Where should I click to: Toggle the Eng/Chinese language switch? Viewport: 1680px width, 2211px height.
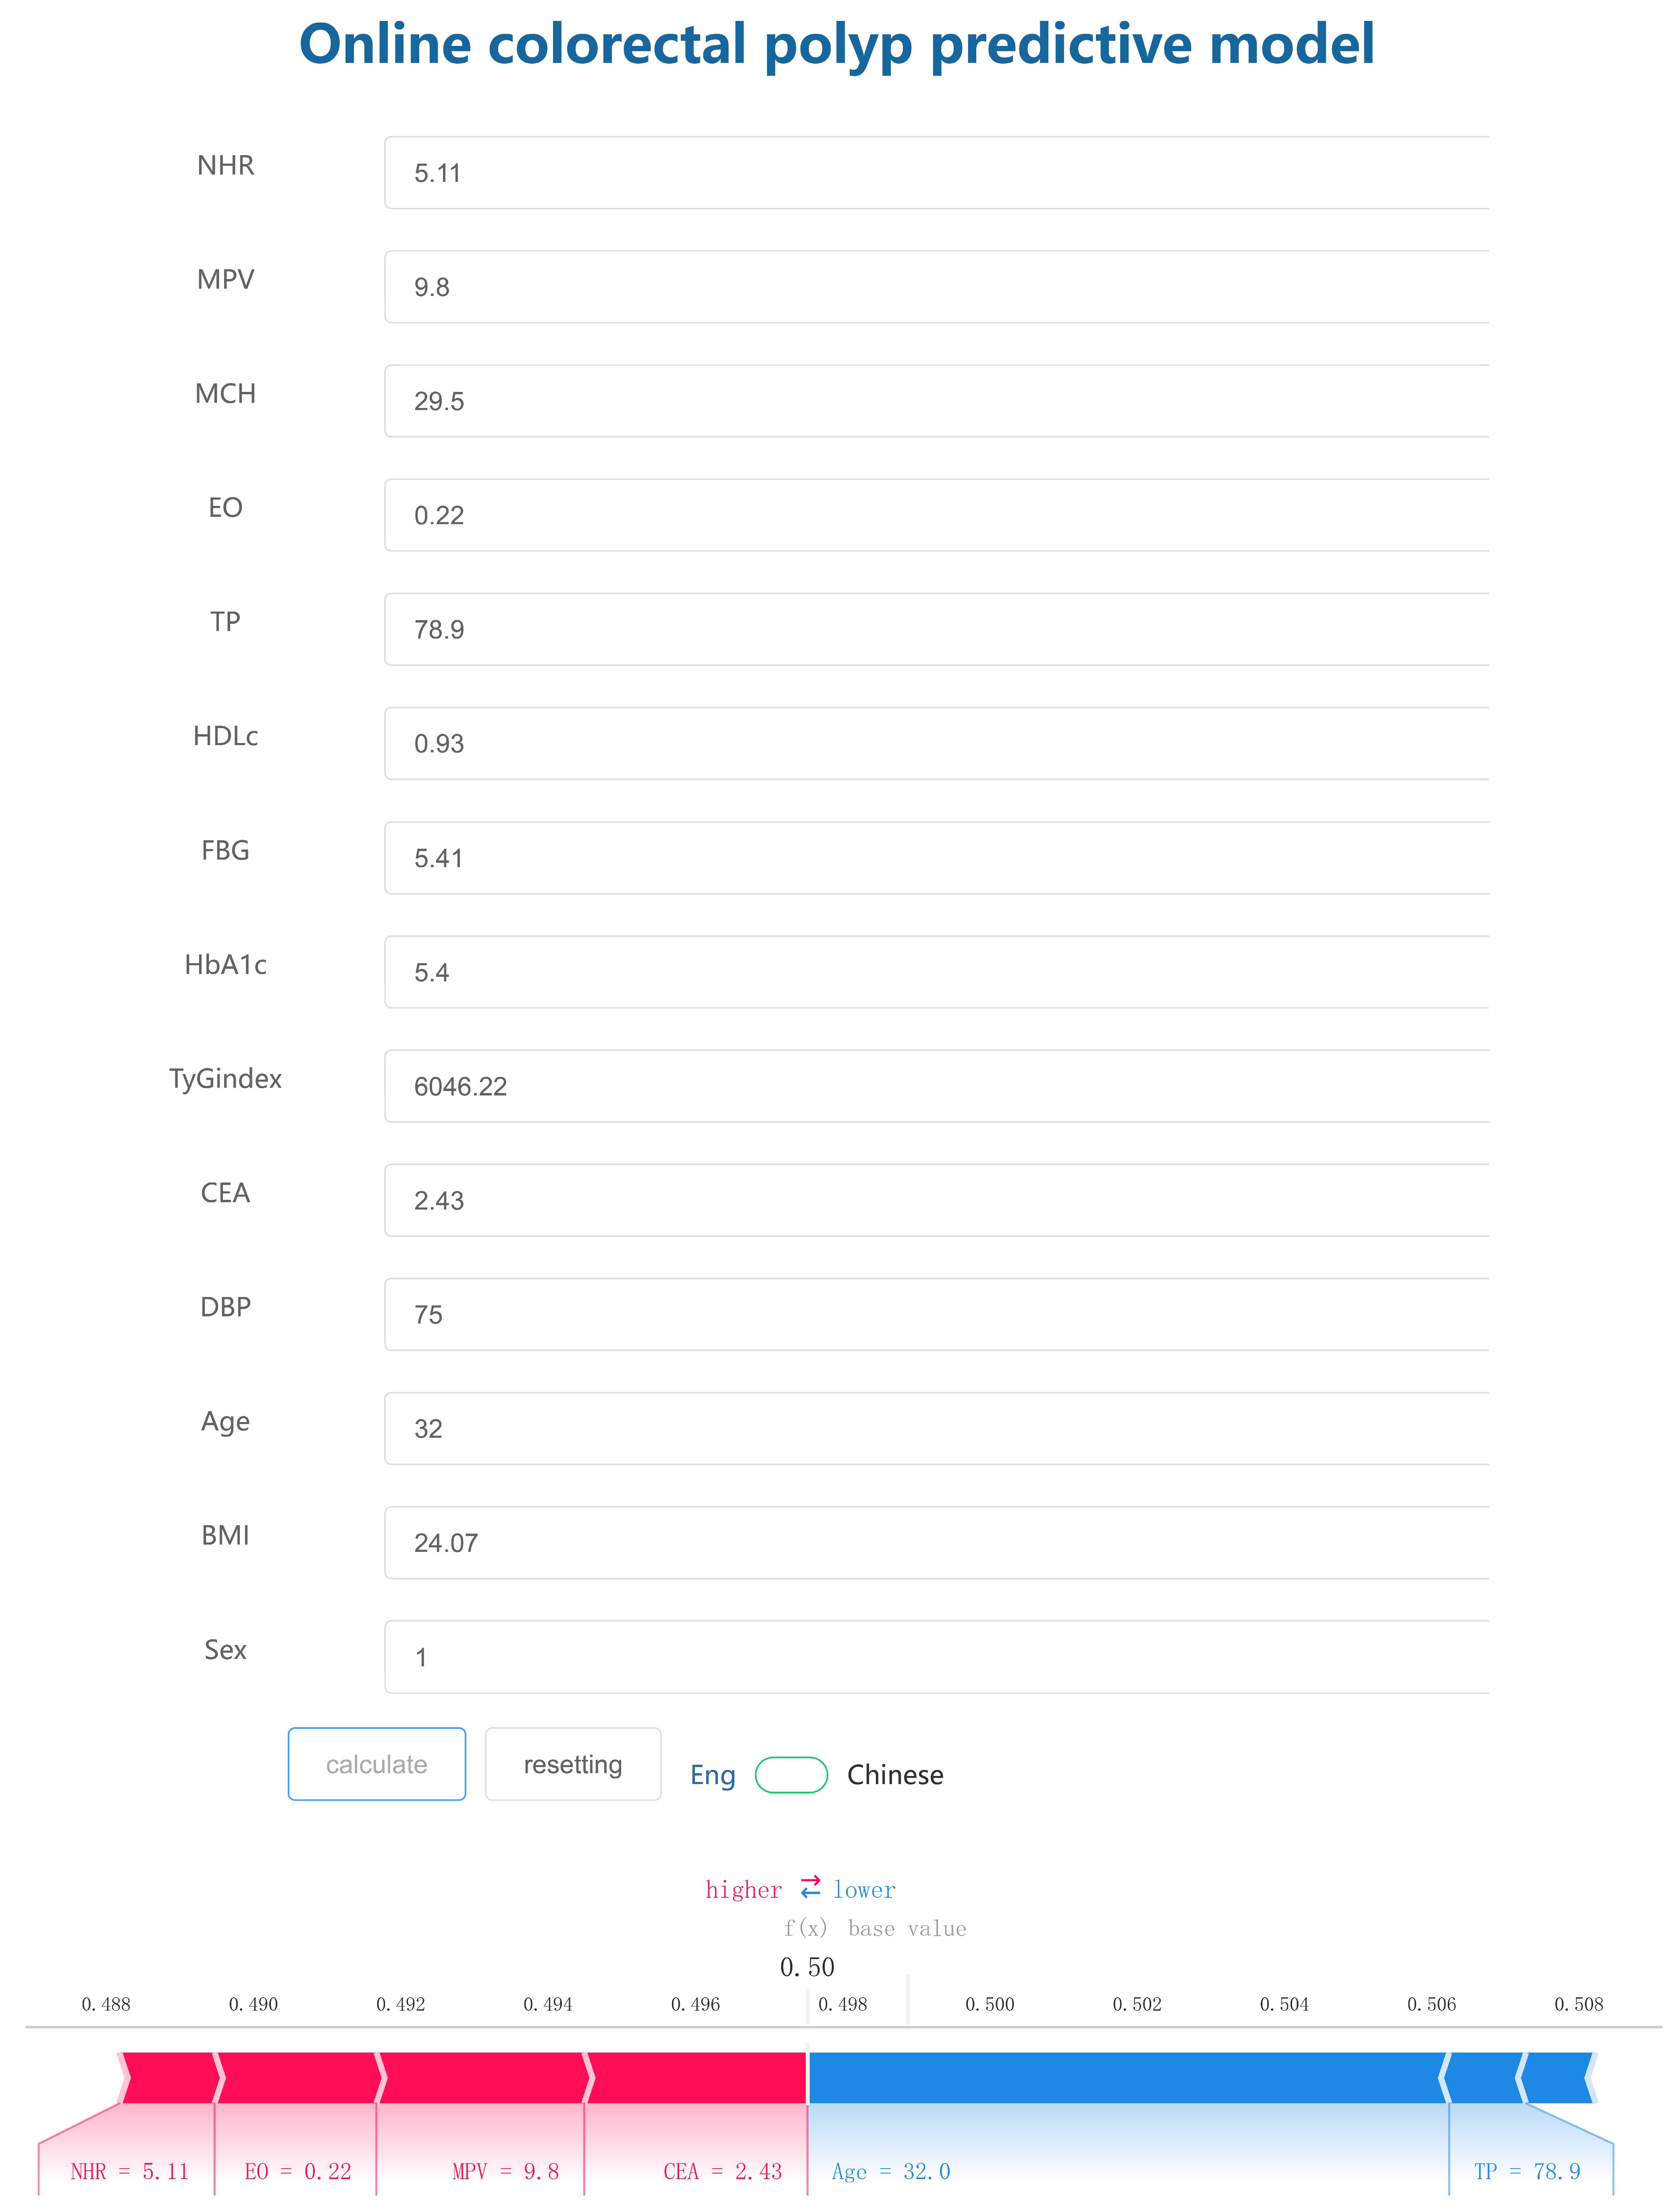click(791, 1775)
